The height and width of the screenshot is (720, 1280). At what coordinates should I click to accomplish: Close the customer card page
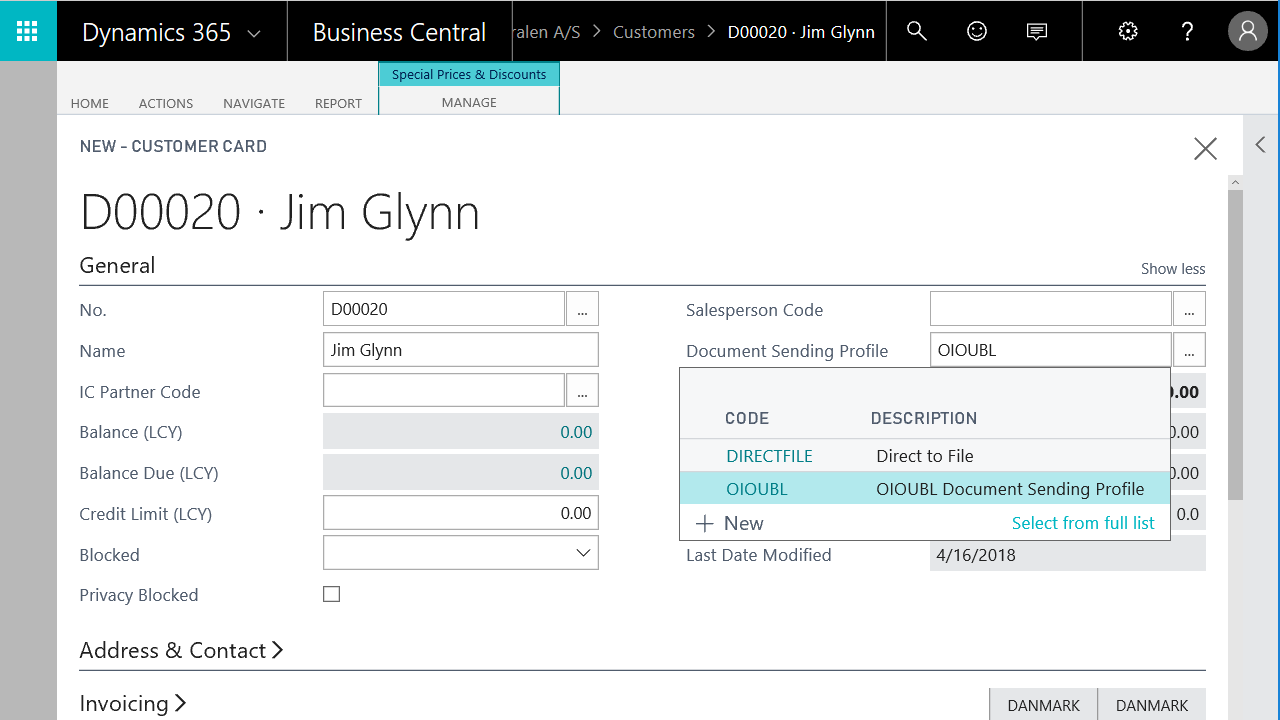1205,149
